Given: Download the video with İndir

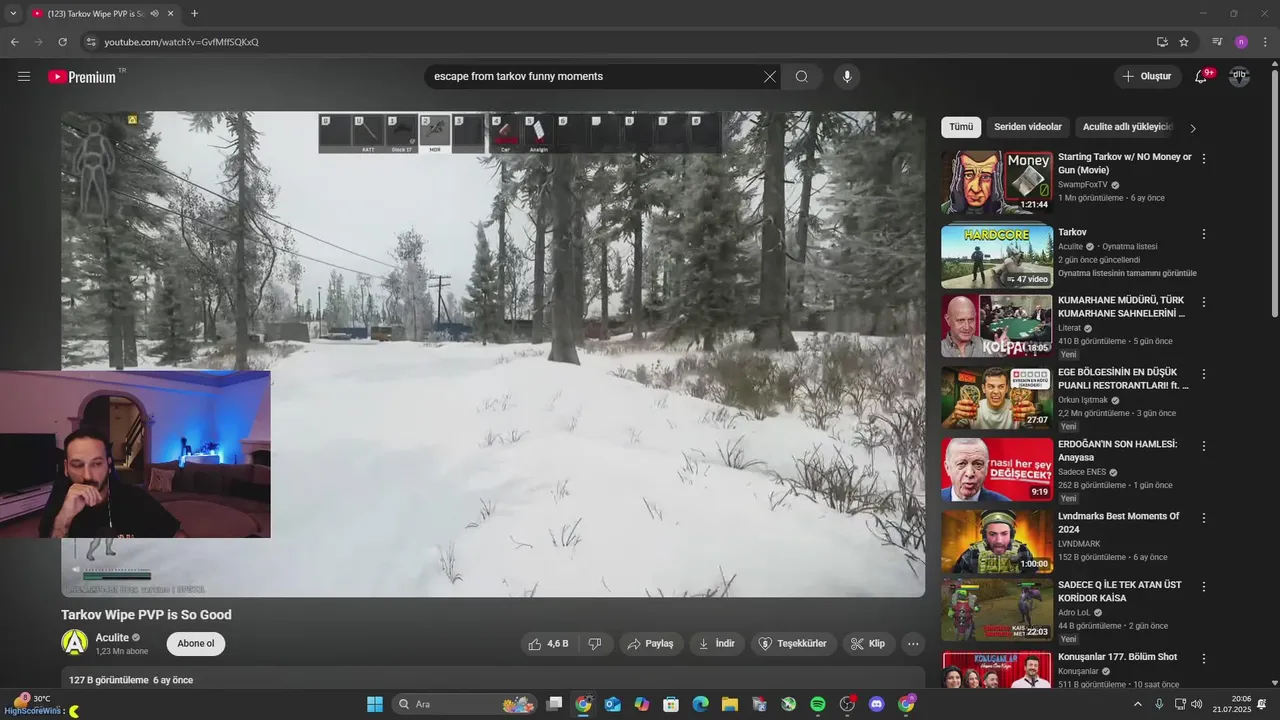Looking at the screenshot, I should pyautogui.click(x=717, y=644).
